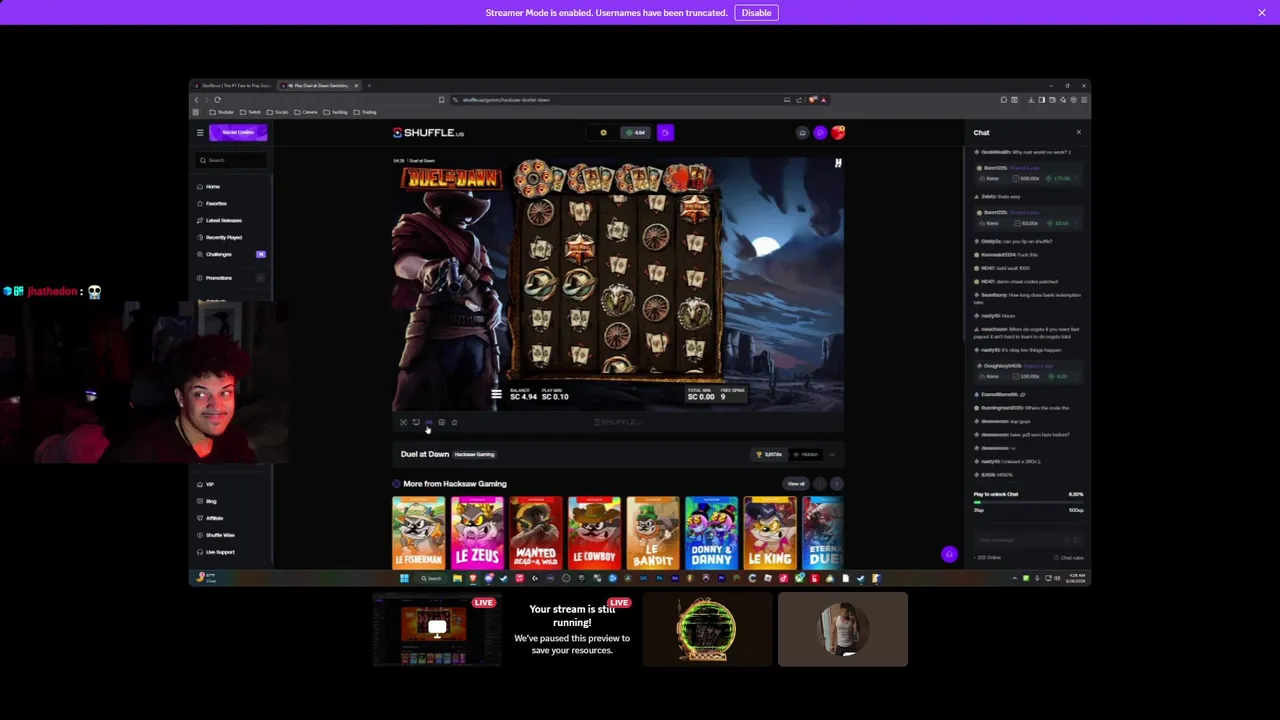Reload the game using refresh icon

416,422
